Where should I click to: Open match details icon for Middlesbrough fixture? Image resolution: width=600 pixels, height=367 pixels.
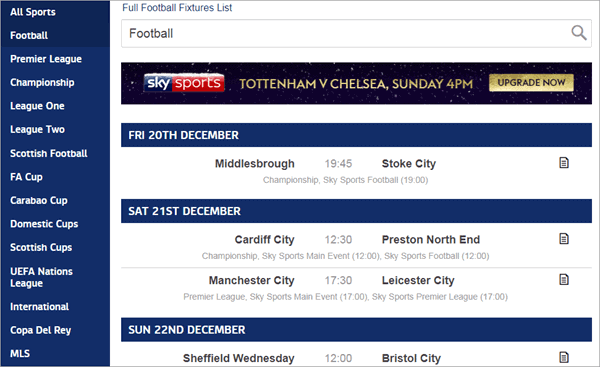point(564,163)
